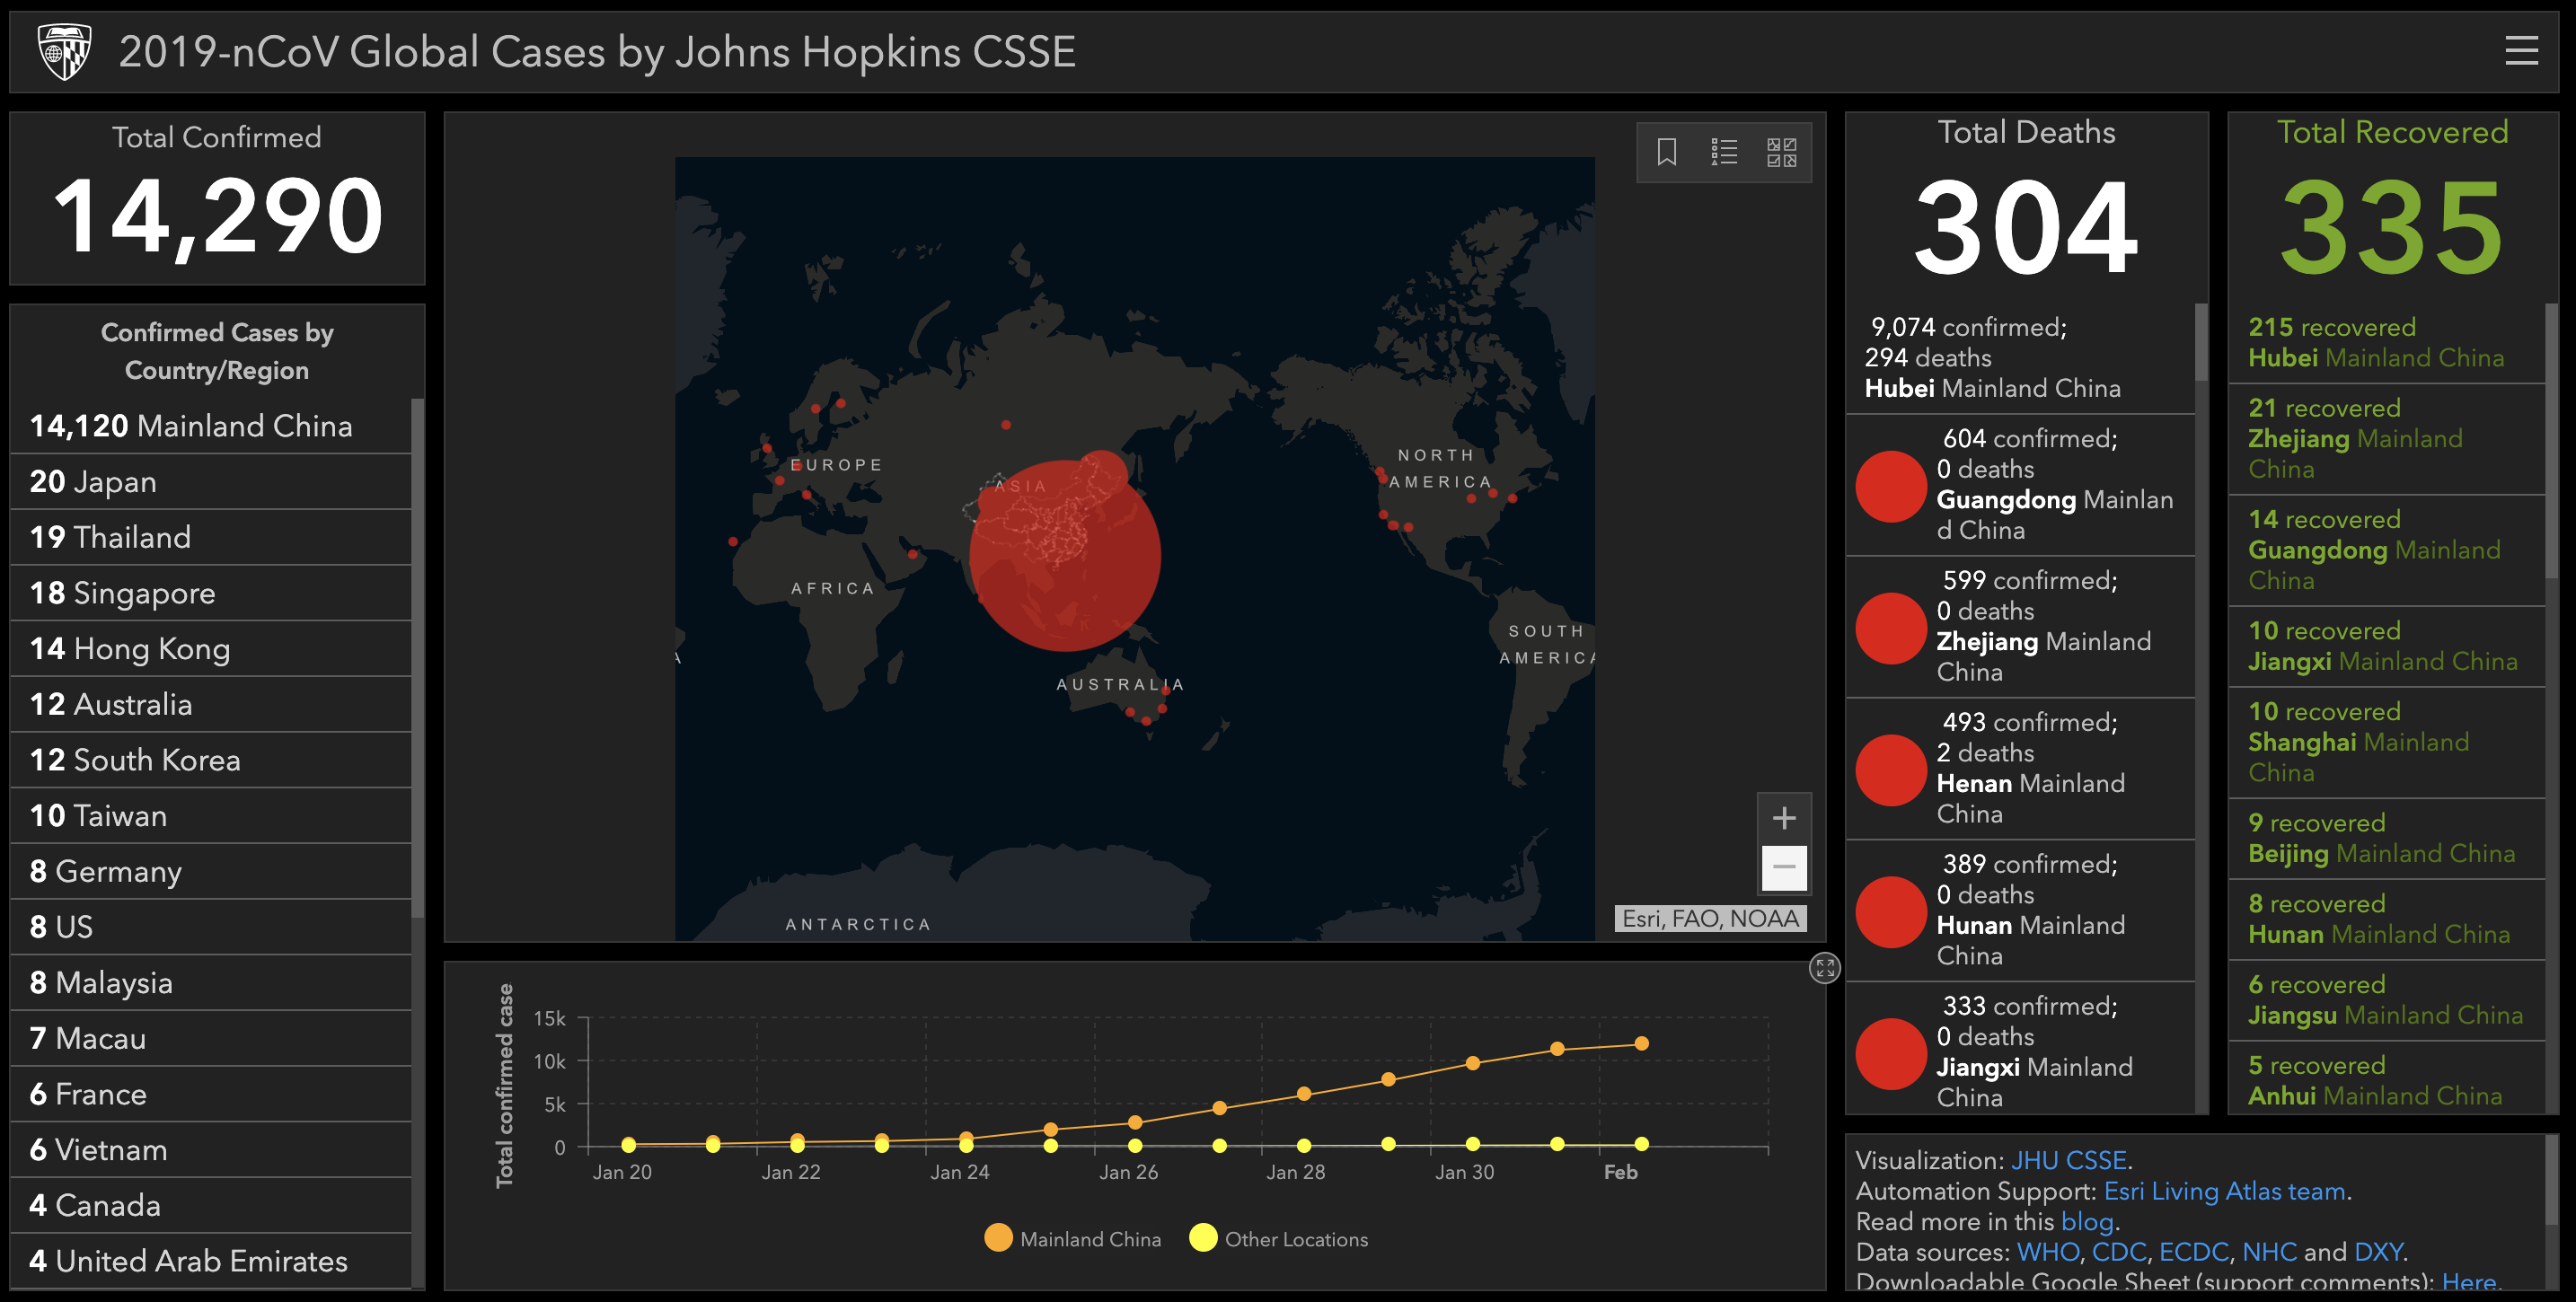Select the 10 Taiwan row
The image size is (2576, 1302).
(210, 816)
